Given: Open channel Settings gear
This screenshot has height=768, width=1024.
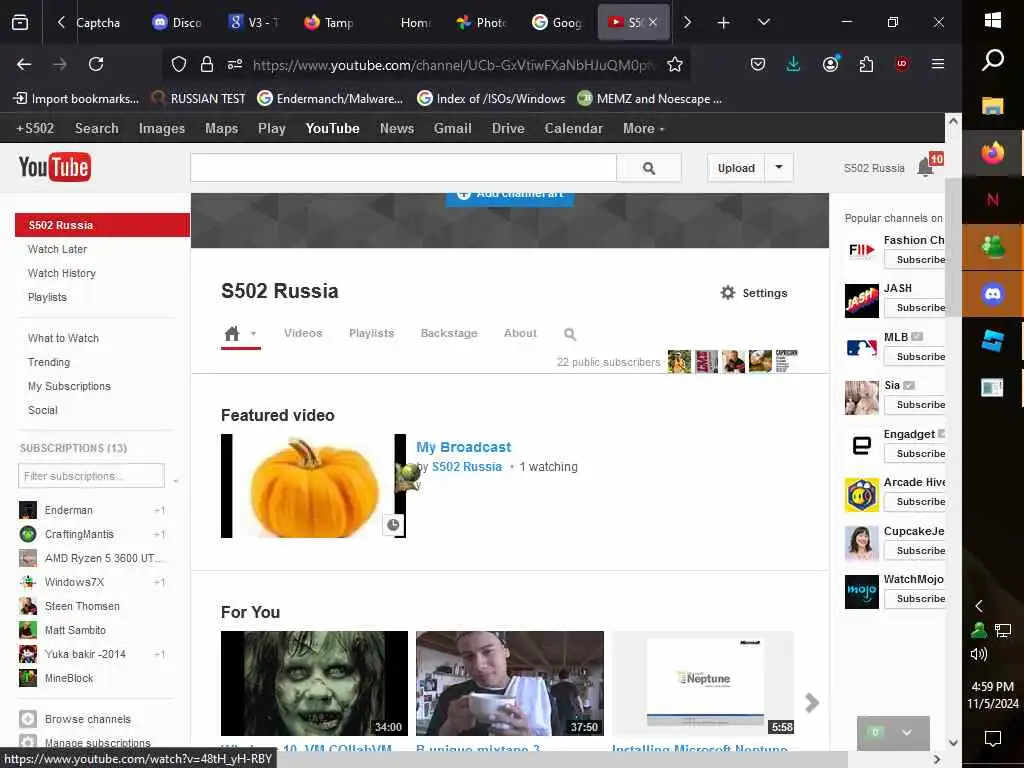Looking at the screenshot, I should 728,293.
